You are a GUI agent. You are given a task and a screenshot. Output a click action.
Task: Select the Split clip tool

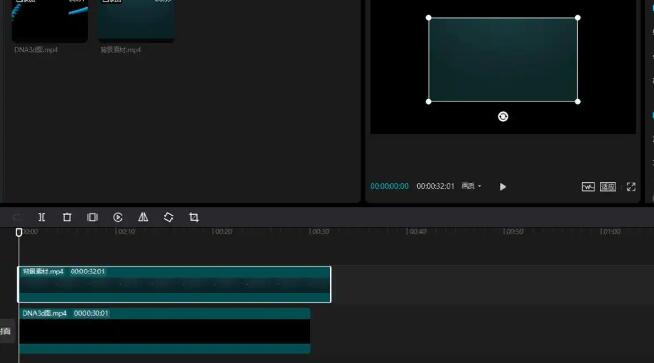tap(41, 217)
